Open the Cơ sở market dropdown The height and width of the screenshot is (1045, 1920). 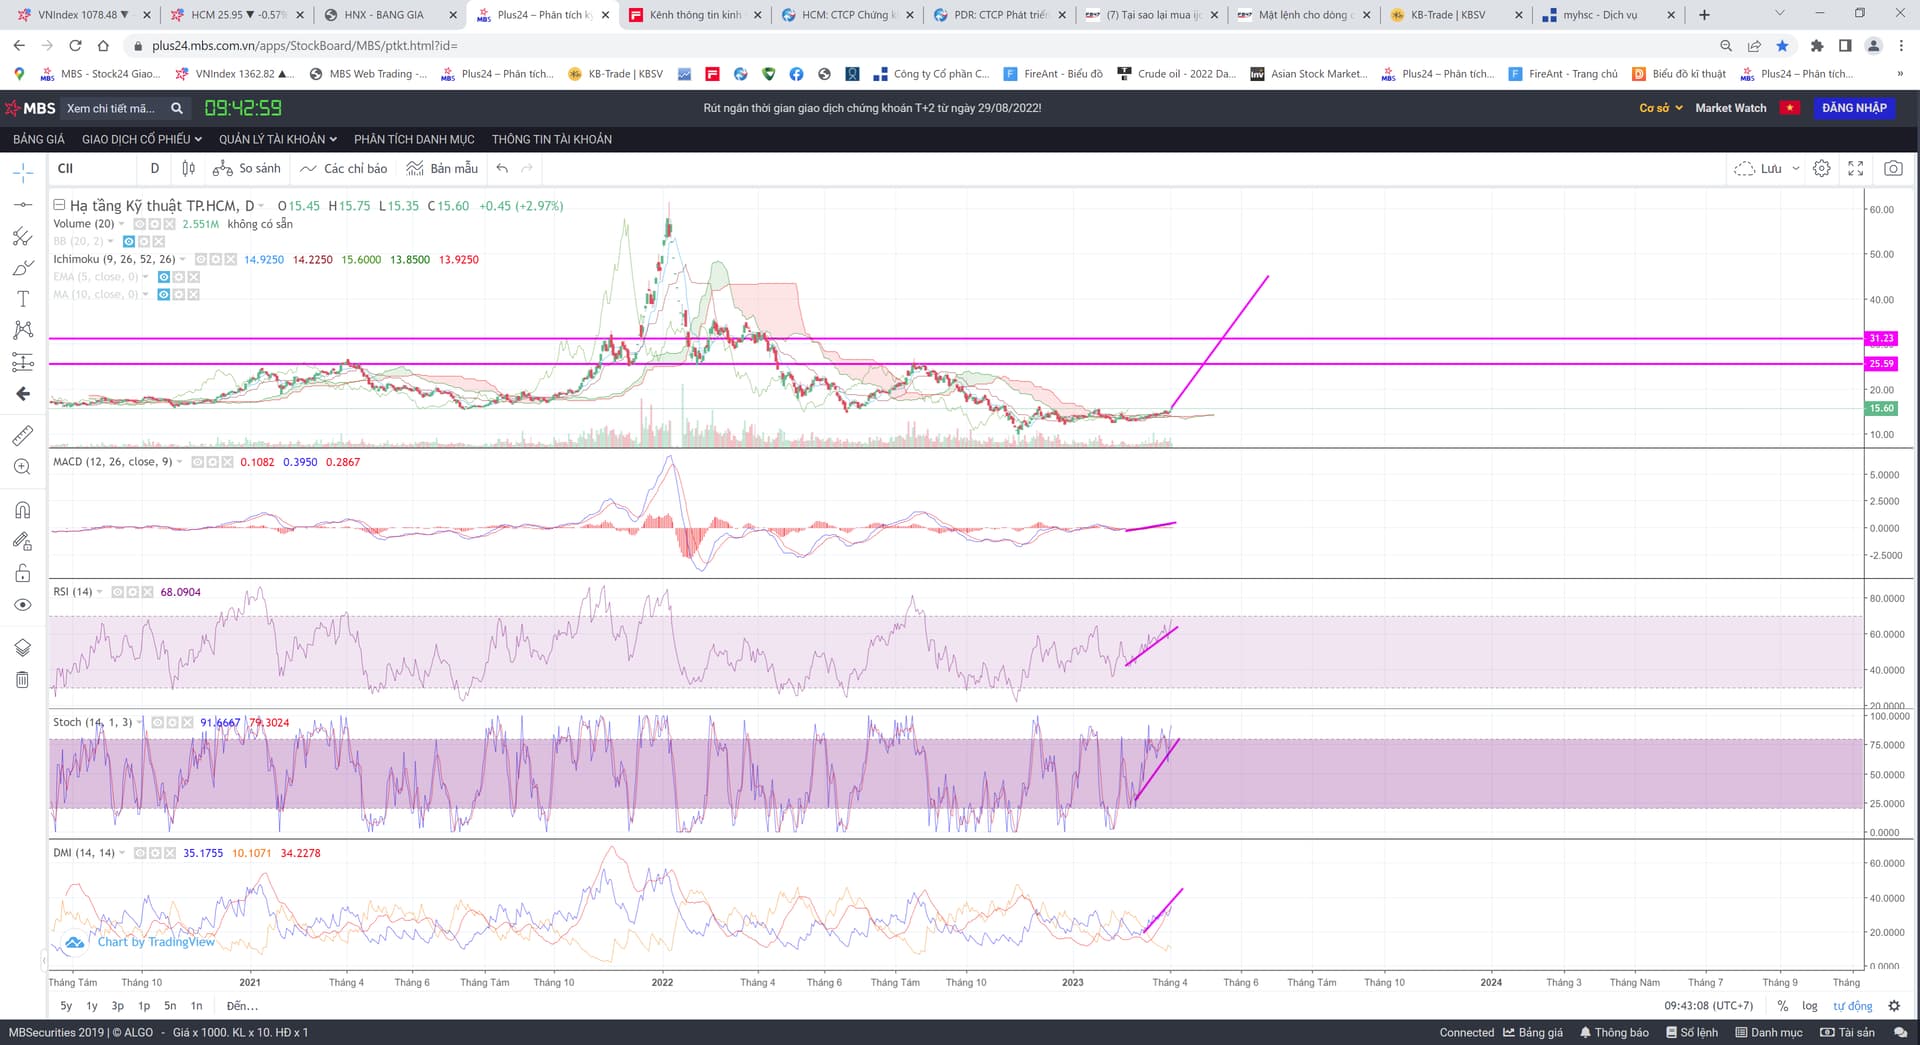pos(1660,108)
